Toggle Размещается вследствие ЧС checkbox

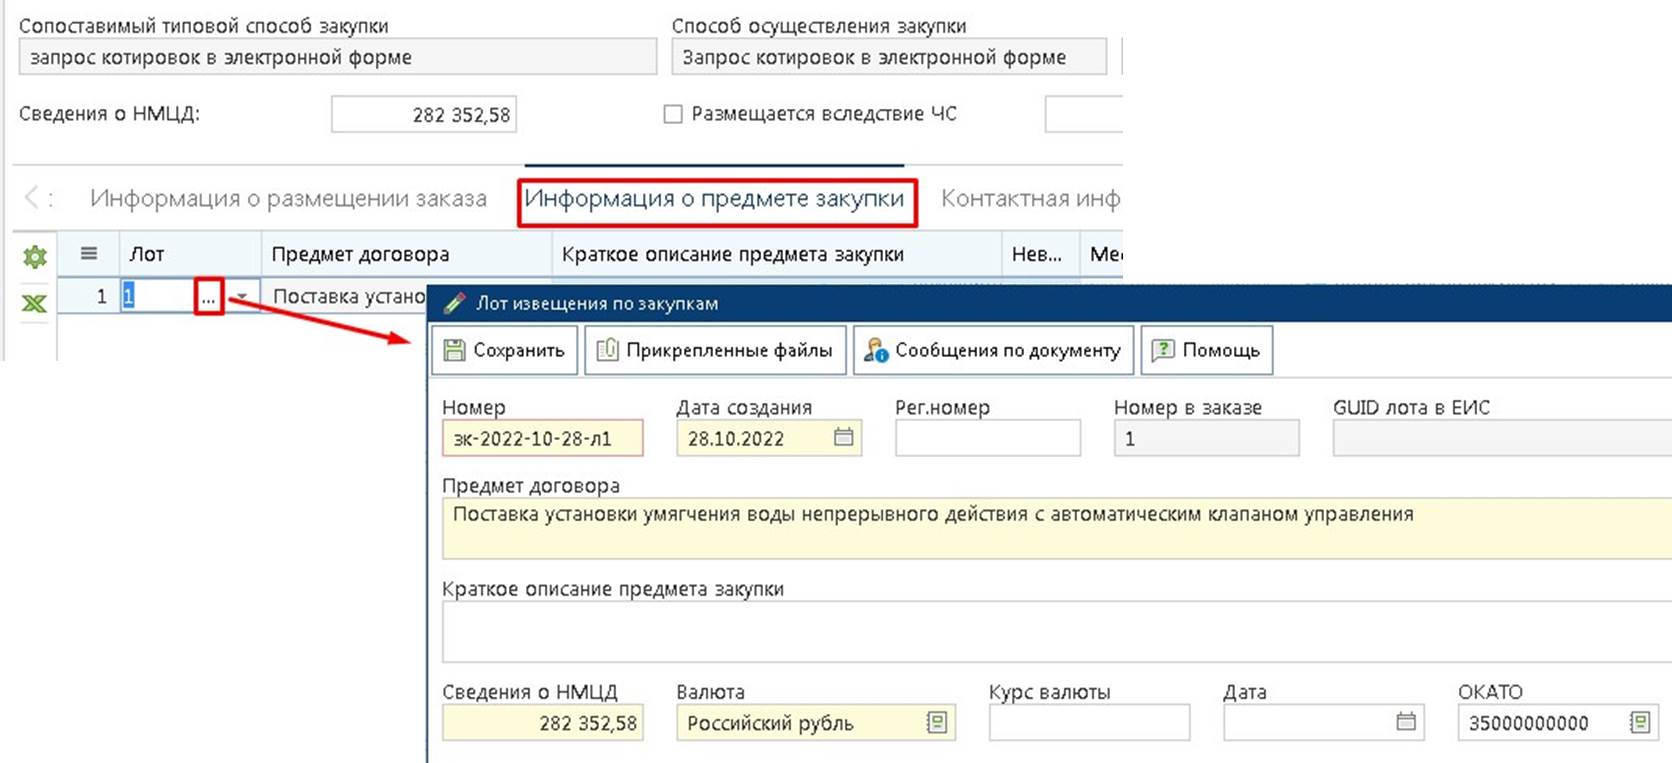point(673,114)
